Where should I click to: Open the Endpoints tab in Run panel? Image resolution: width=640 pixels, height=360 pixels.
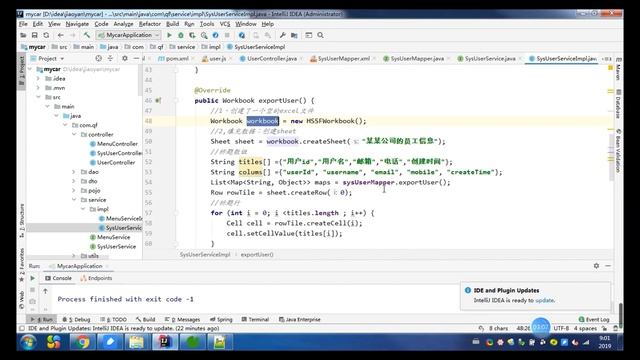pos(96,278)
